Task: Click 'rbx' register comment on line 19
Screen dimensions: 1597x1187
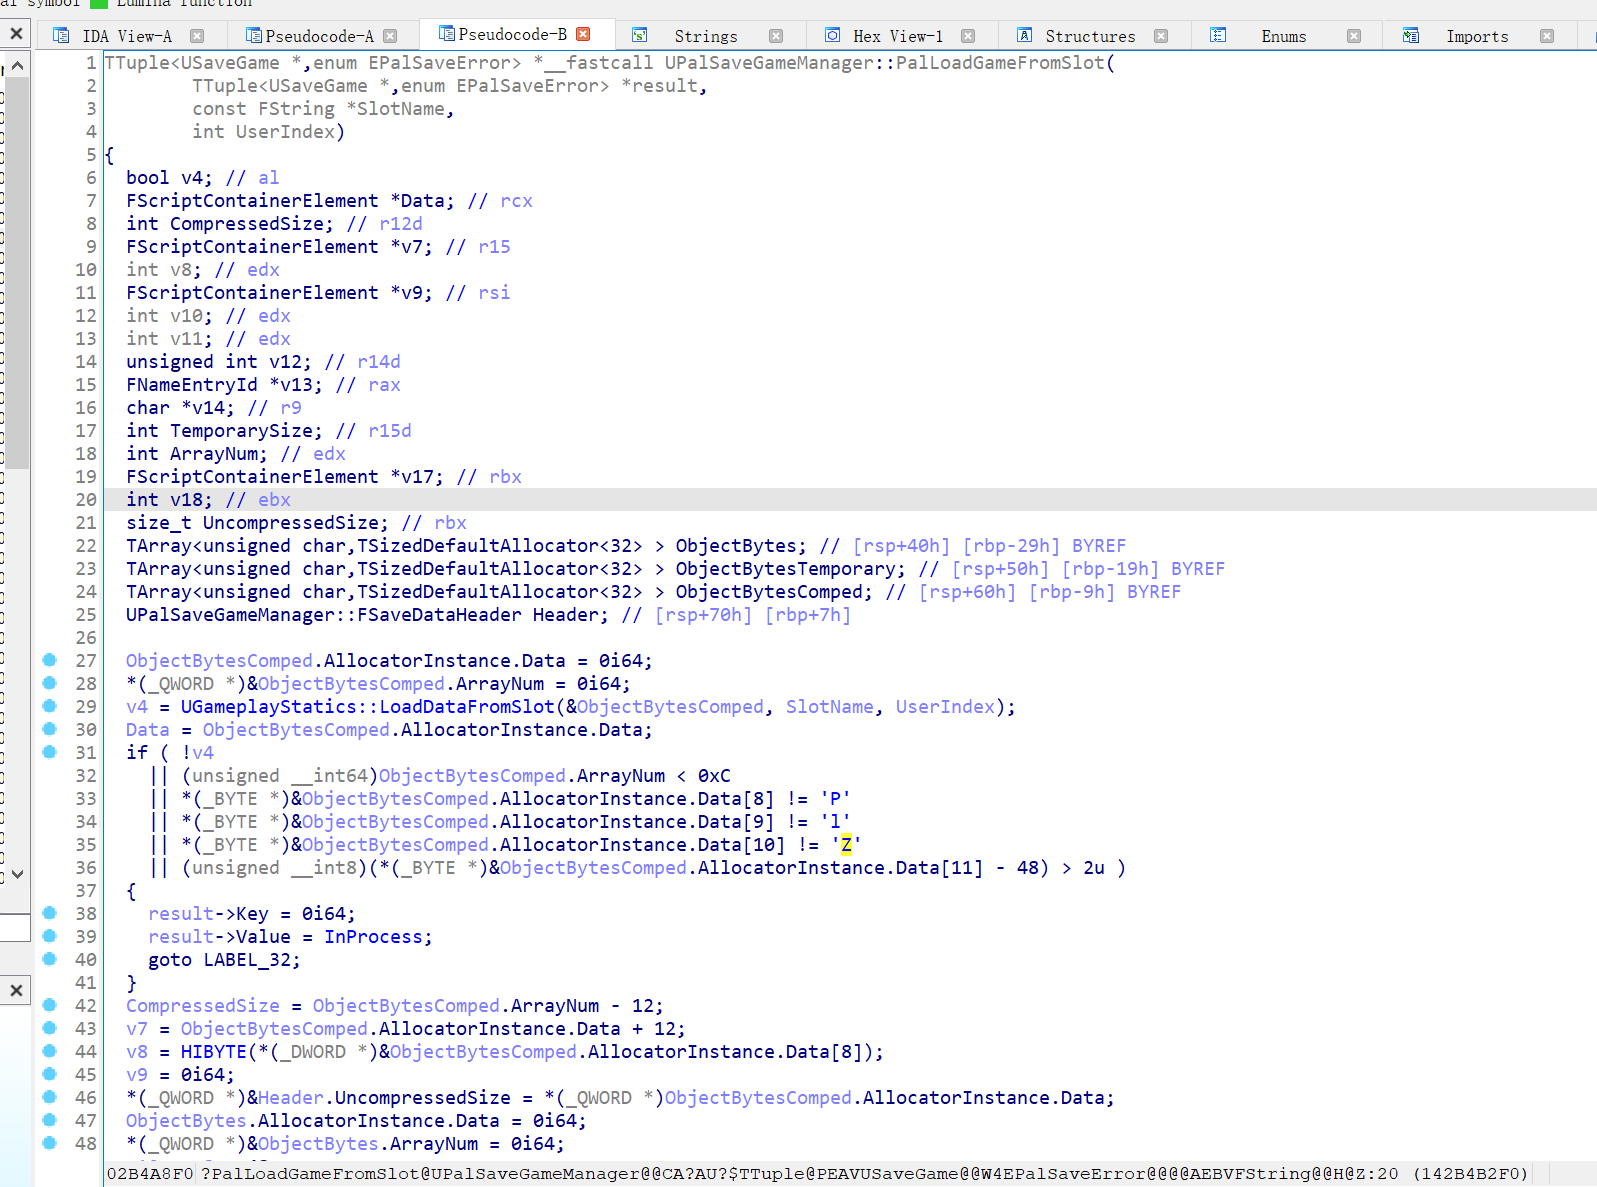Action: click(x=506, y=477)
